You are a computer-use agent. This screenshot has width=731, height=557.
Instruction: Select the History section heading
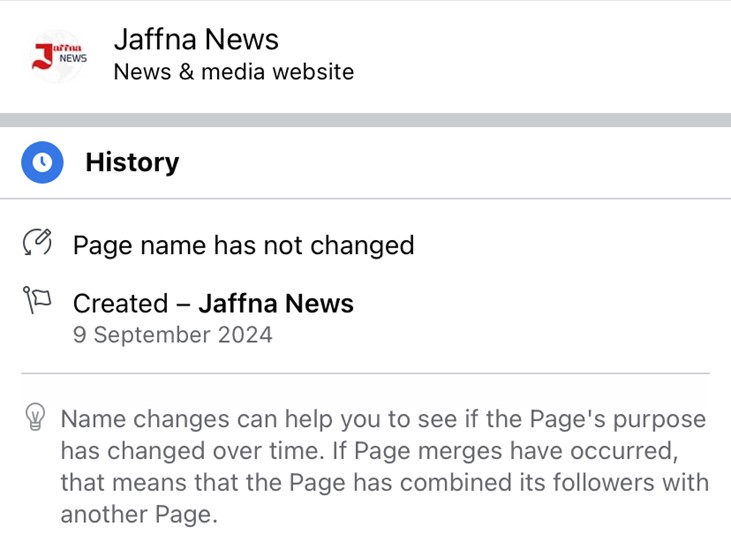pyautogui.click(x=132, y=162)
